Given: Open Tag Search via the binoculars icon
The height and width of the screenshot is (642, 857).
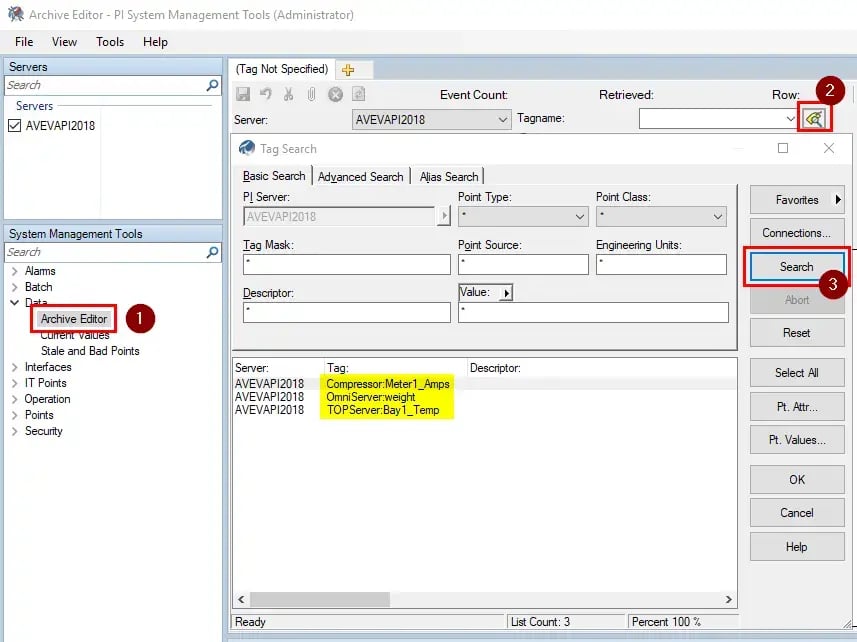Looking at the screenshot, I should tap(815, 118).
